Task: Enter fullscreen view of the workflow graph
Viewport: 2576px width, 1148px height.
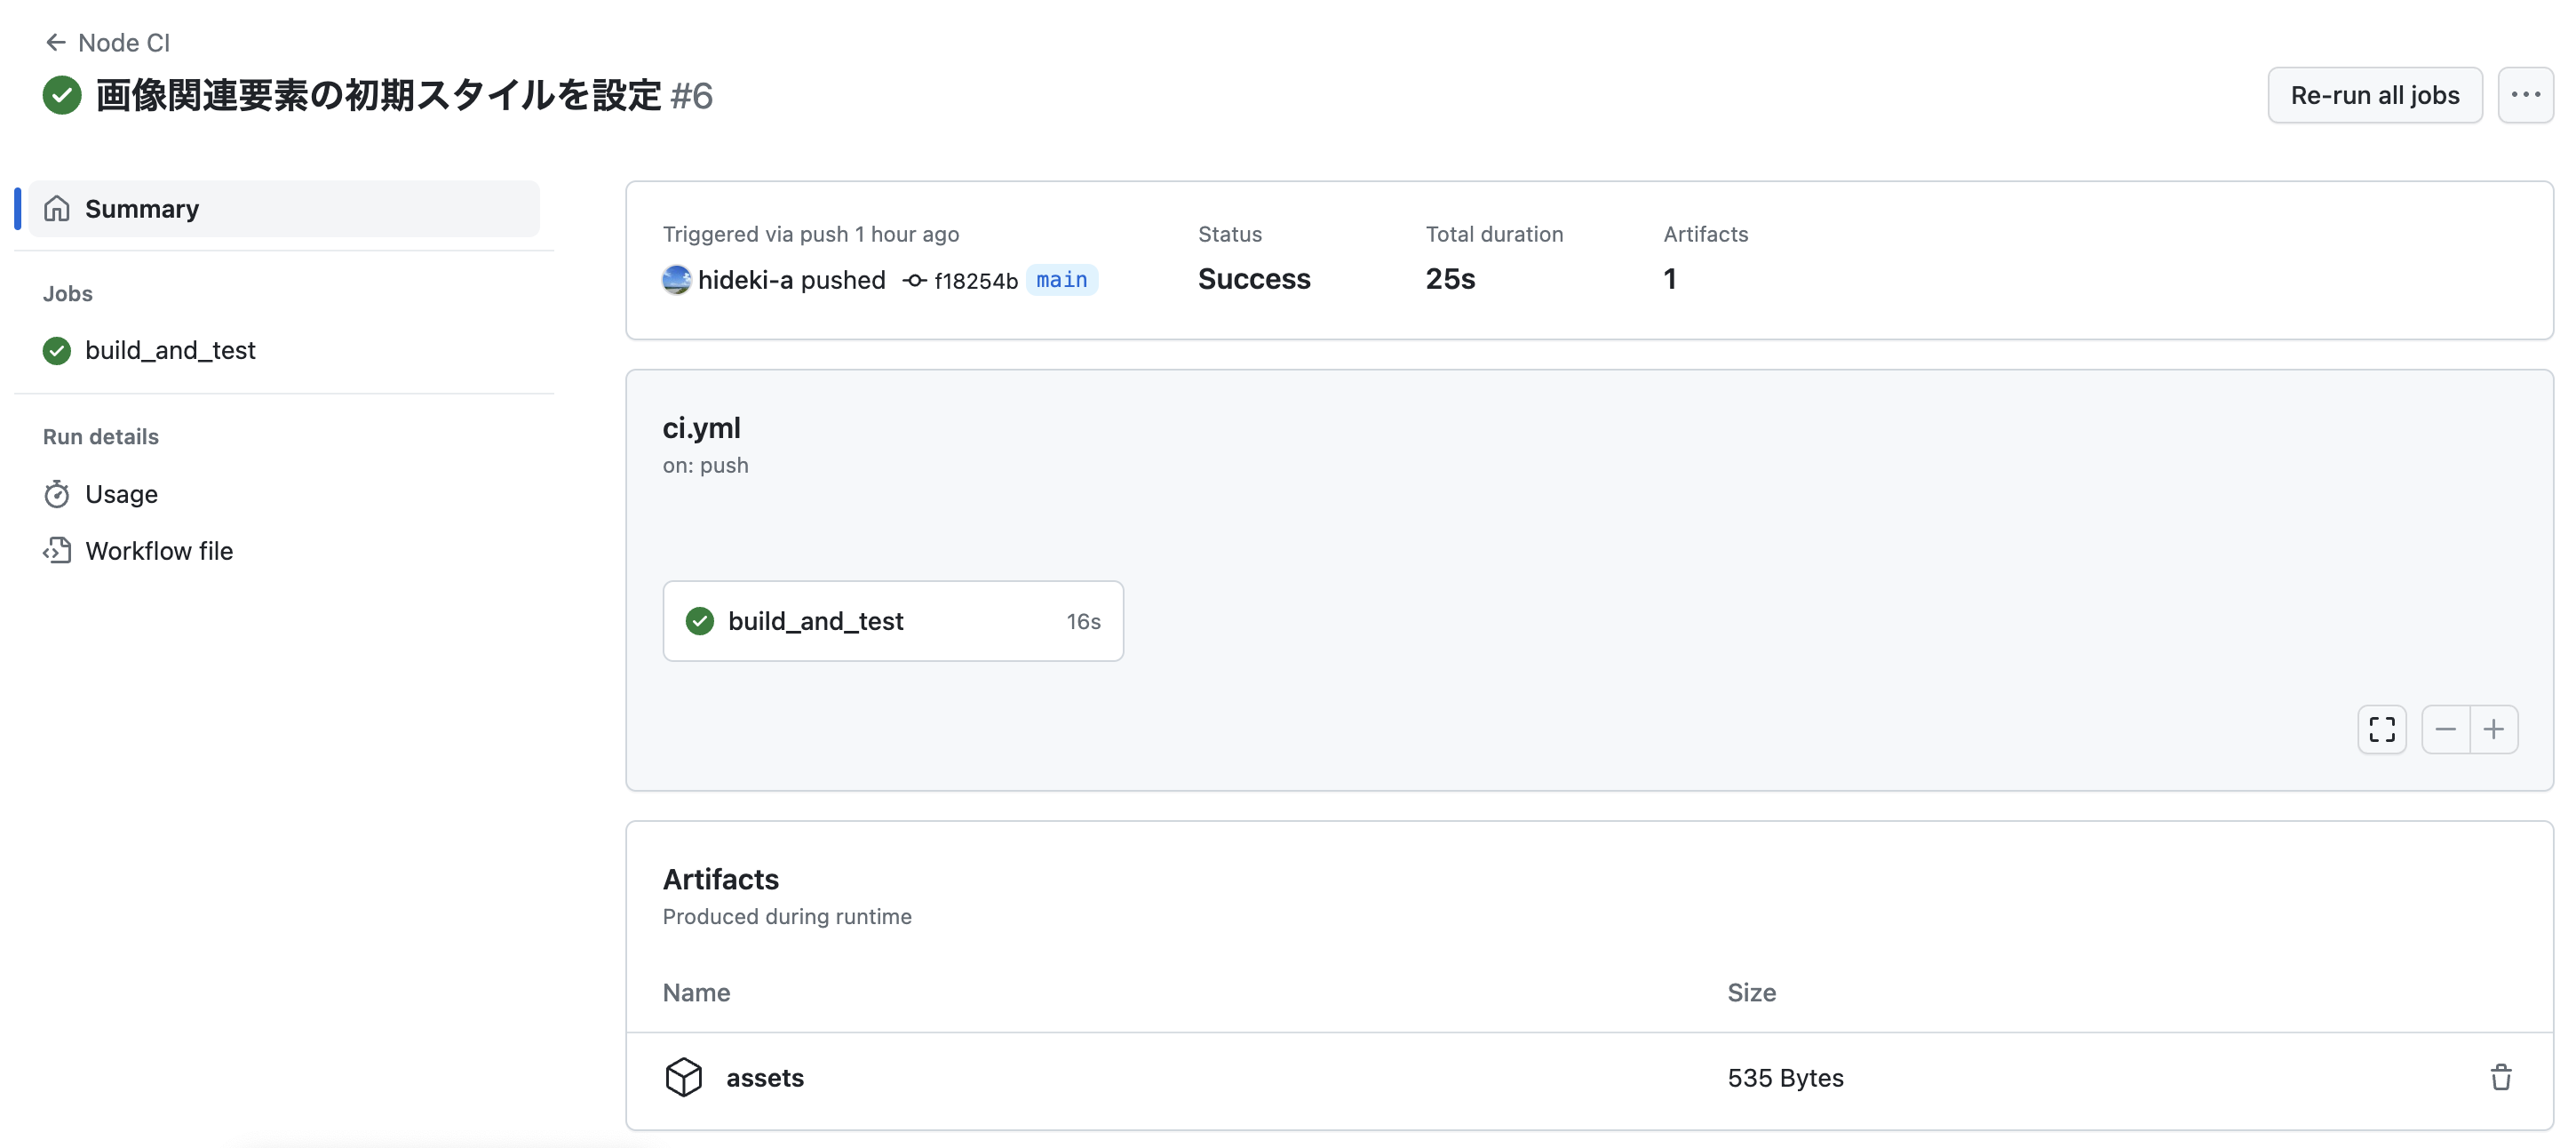Action: (x=2382, y=729)
